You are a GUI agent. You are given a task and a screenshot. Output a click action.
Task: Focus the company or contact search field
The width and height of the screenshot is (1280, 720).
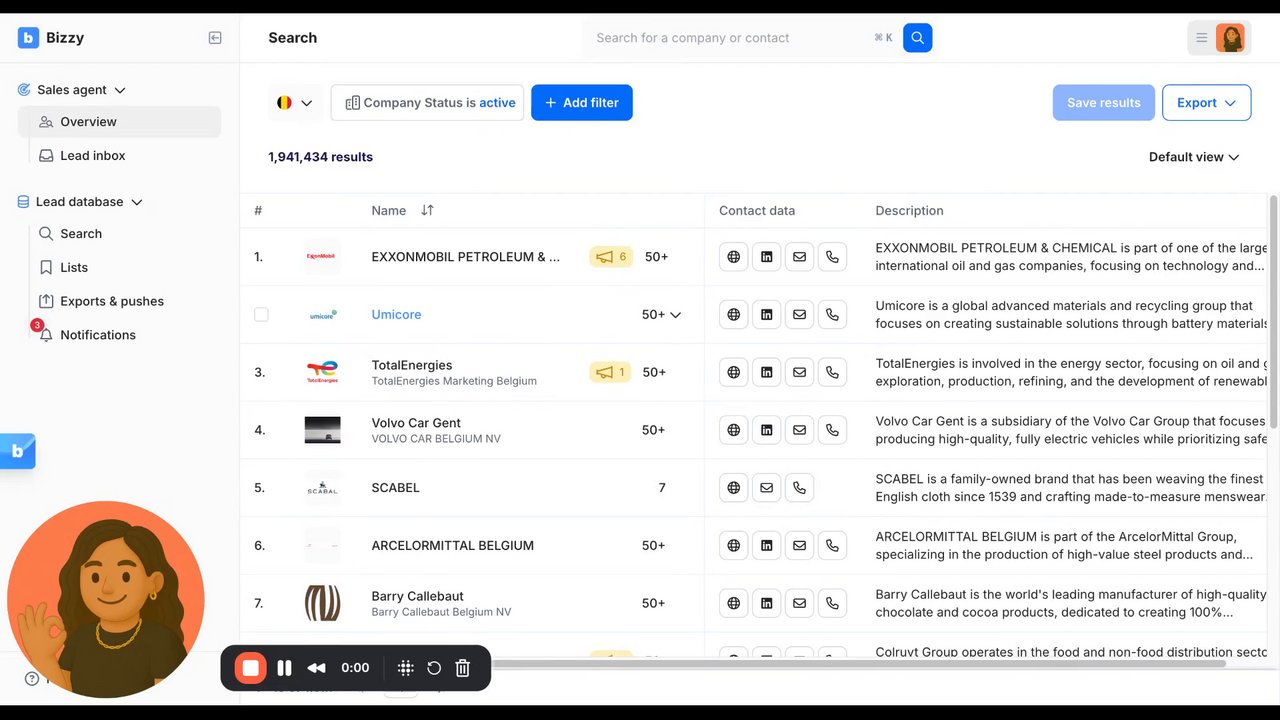(x=734, y=38)
